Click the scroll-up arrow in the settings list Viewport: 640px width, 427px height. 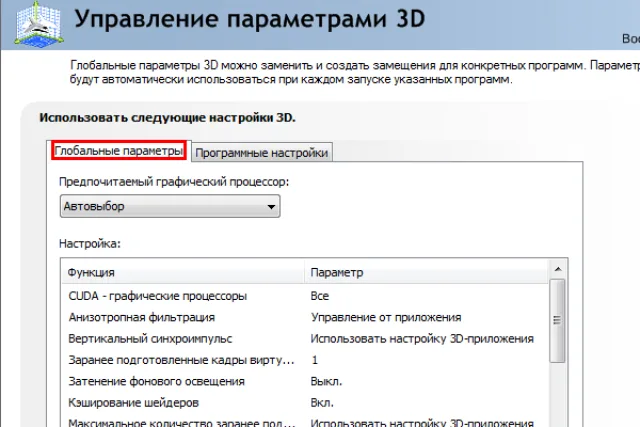point(558,269)
